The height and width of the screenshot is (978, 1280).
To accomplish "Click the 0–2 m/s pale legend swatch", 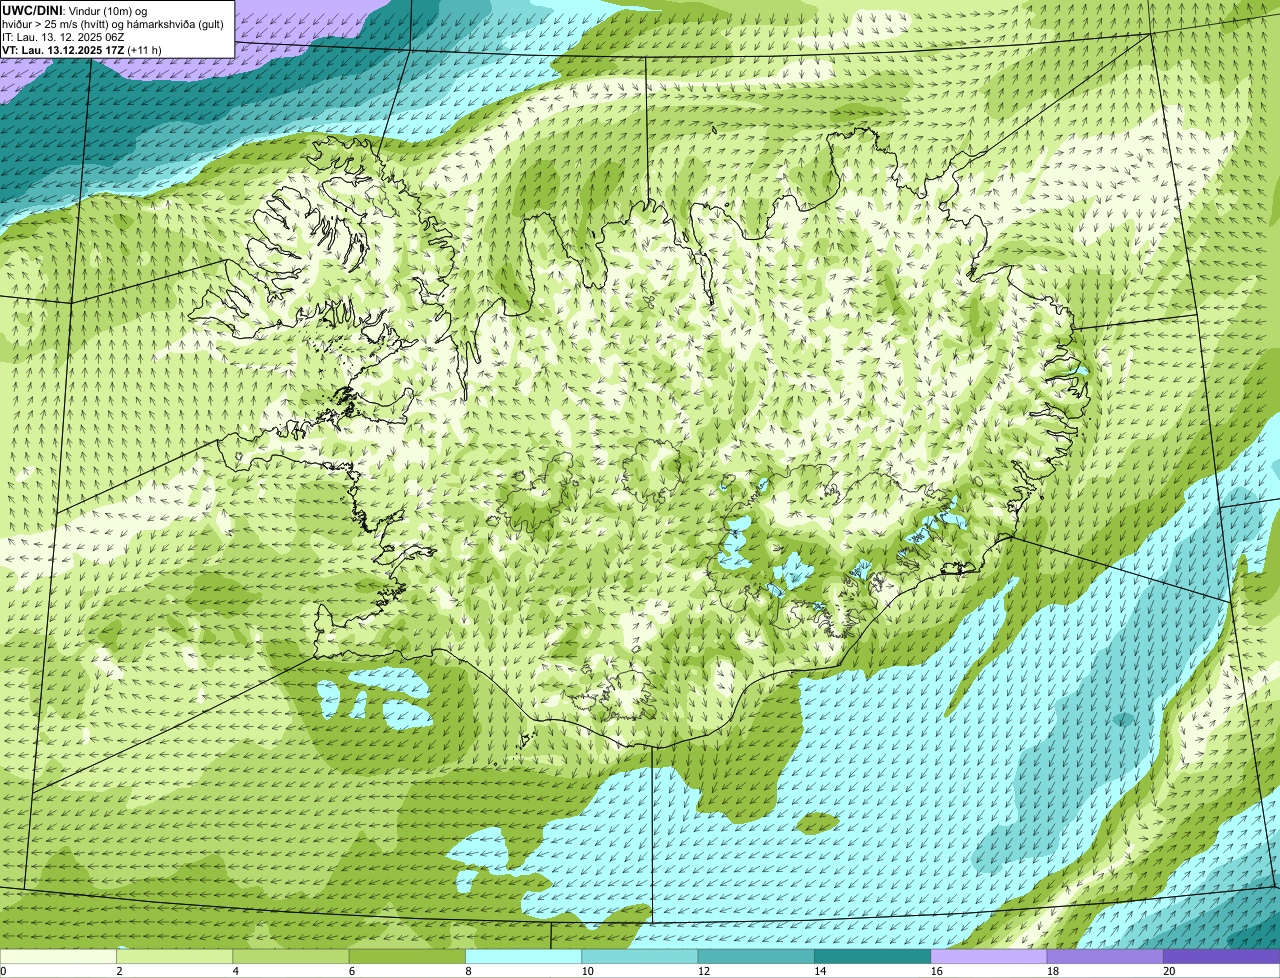I will pos(58,956).
